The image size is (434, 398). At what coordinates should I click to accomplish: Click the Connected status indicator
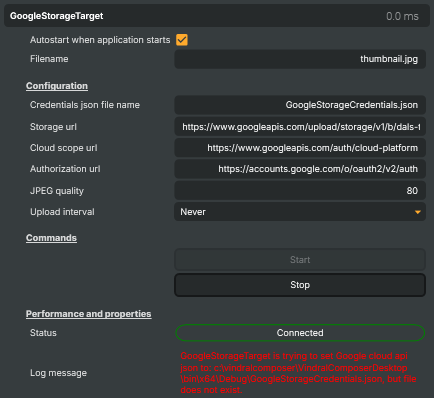click(x=300, y=333)
